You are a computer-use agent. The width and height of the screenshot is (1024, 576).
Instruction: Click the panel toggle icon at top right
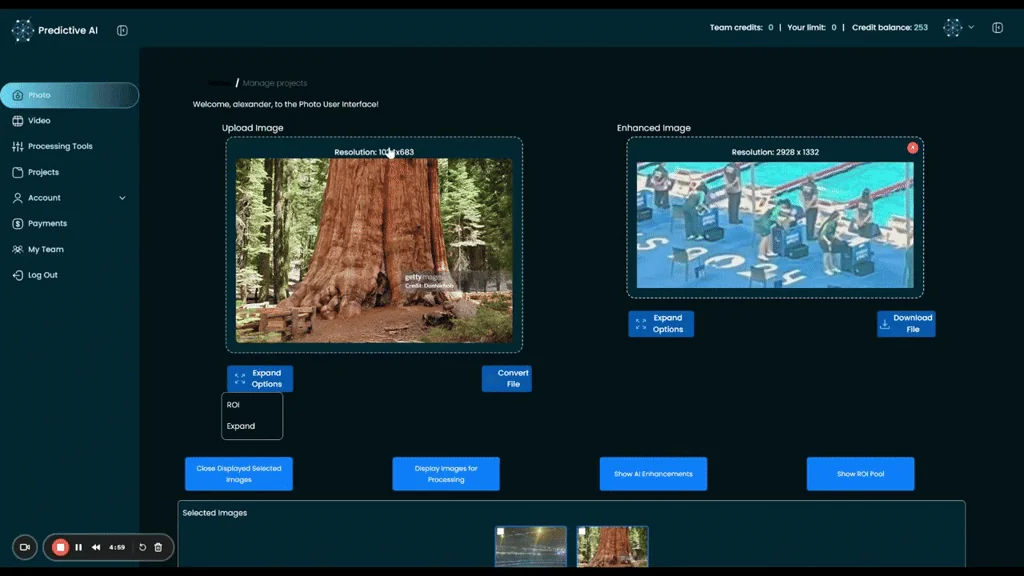pos(997,27)
